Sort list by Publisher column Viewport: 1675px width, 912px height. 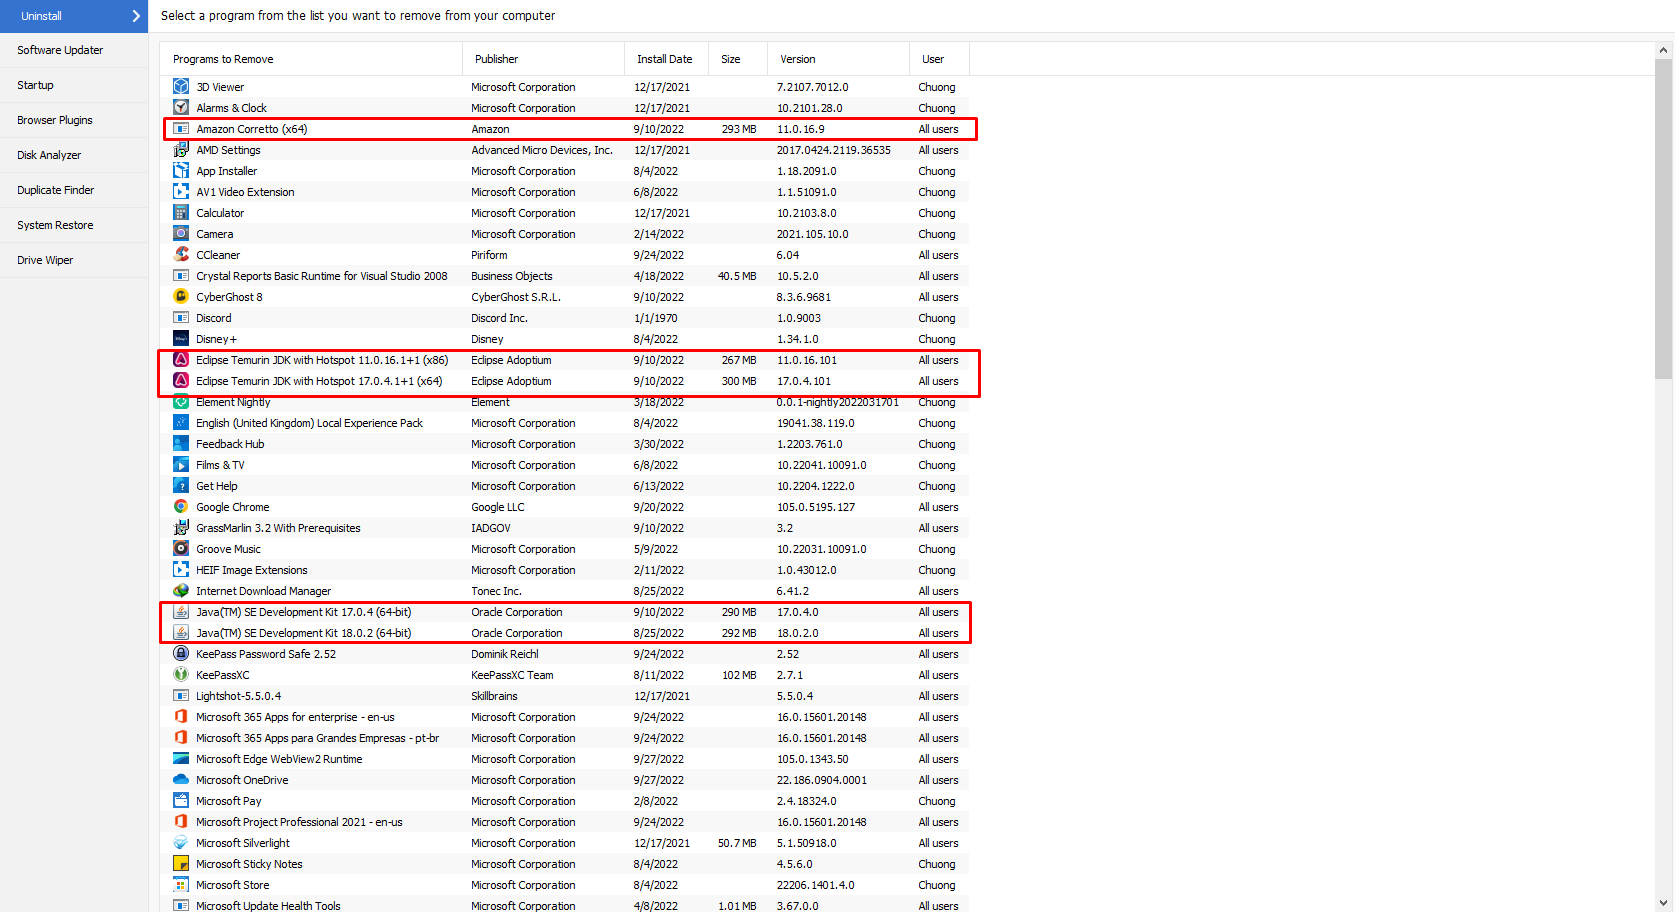tap(543, 59)
